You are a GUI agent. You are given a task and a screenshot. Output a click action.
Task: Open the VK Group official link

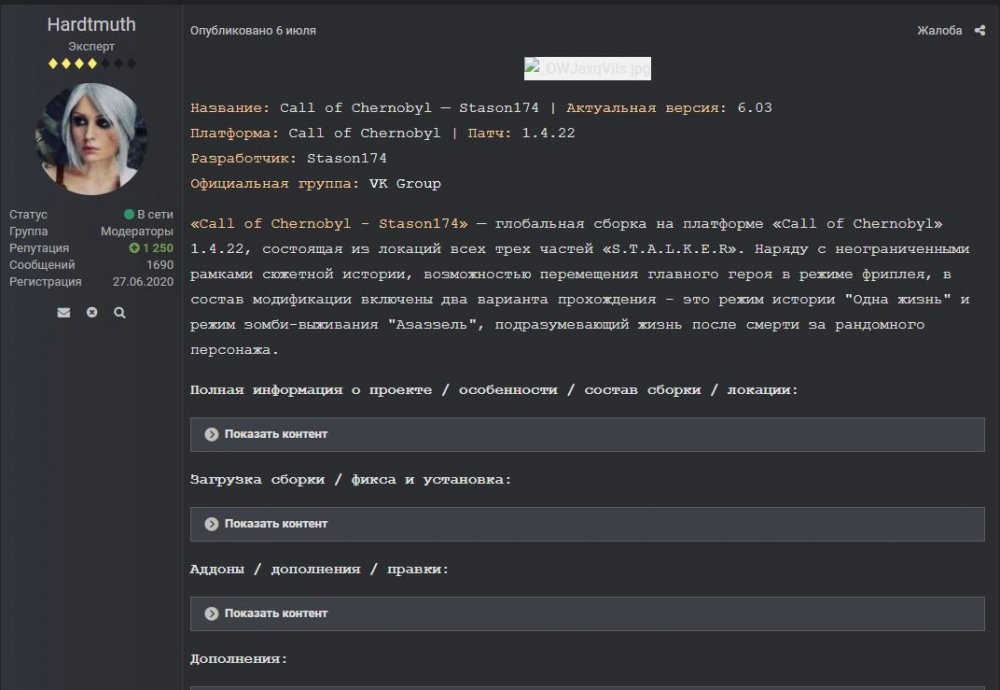pos(404,184)
